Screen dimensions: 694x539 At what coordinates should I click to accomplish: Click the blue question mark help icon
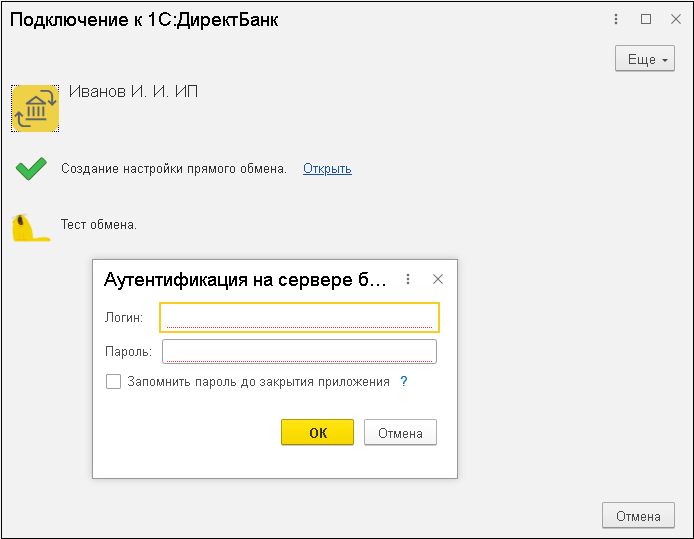point(403,381)
